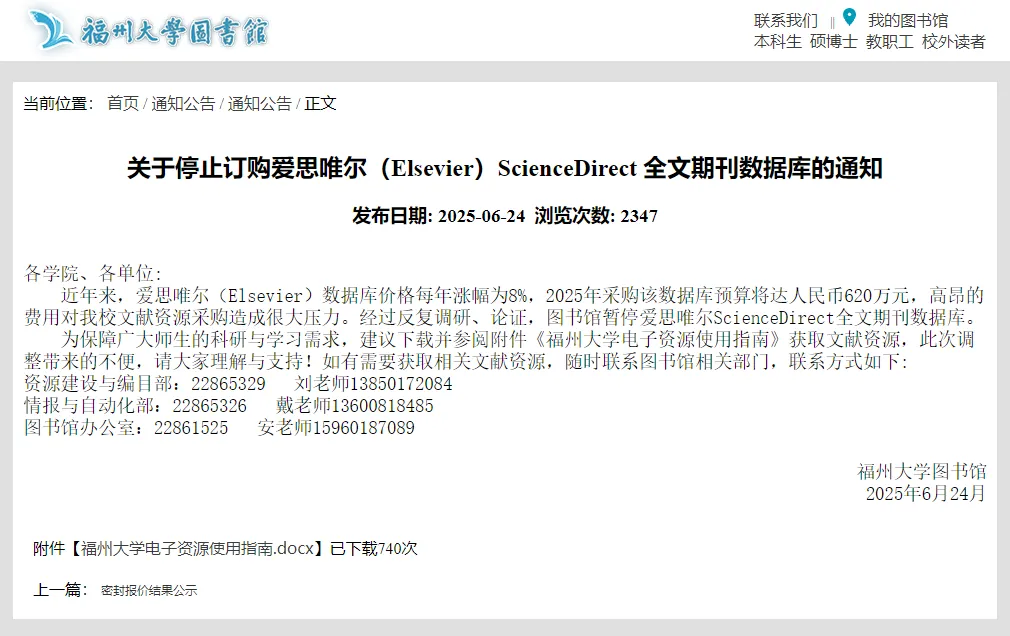Click the greeting 各学院、各单位
The height and width of the screenshot is (636, 1010).
92,273
